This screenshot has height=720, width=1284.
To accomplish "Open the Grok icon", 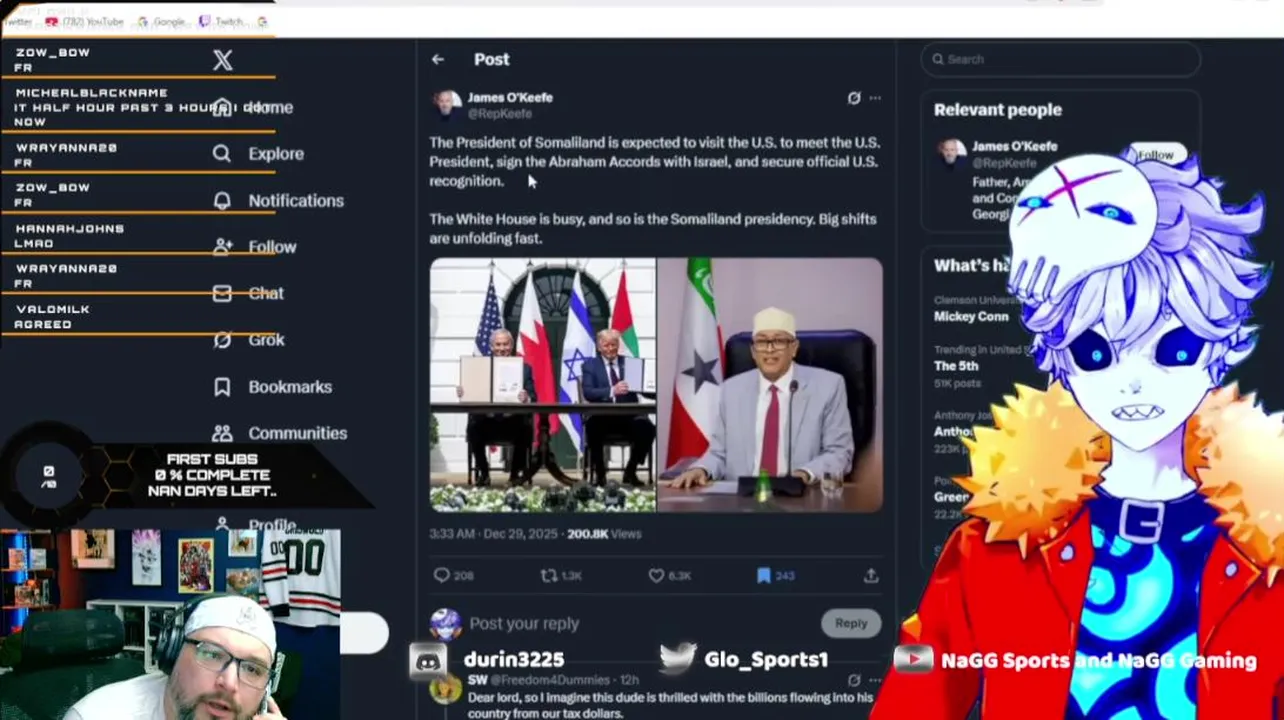I will coord(222,340).
